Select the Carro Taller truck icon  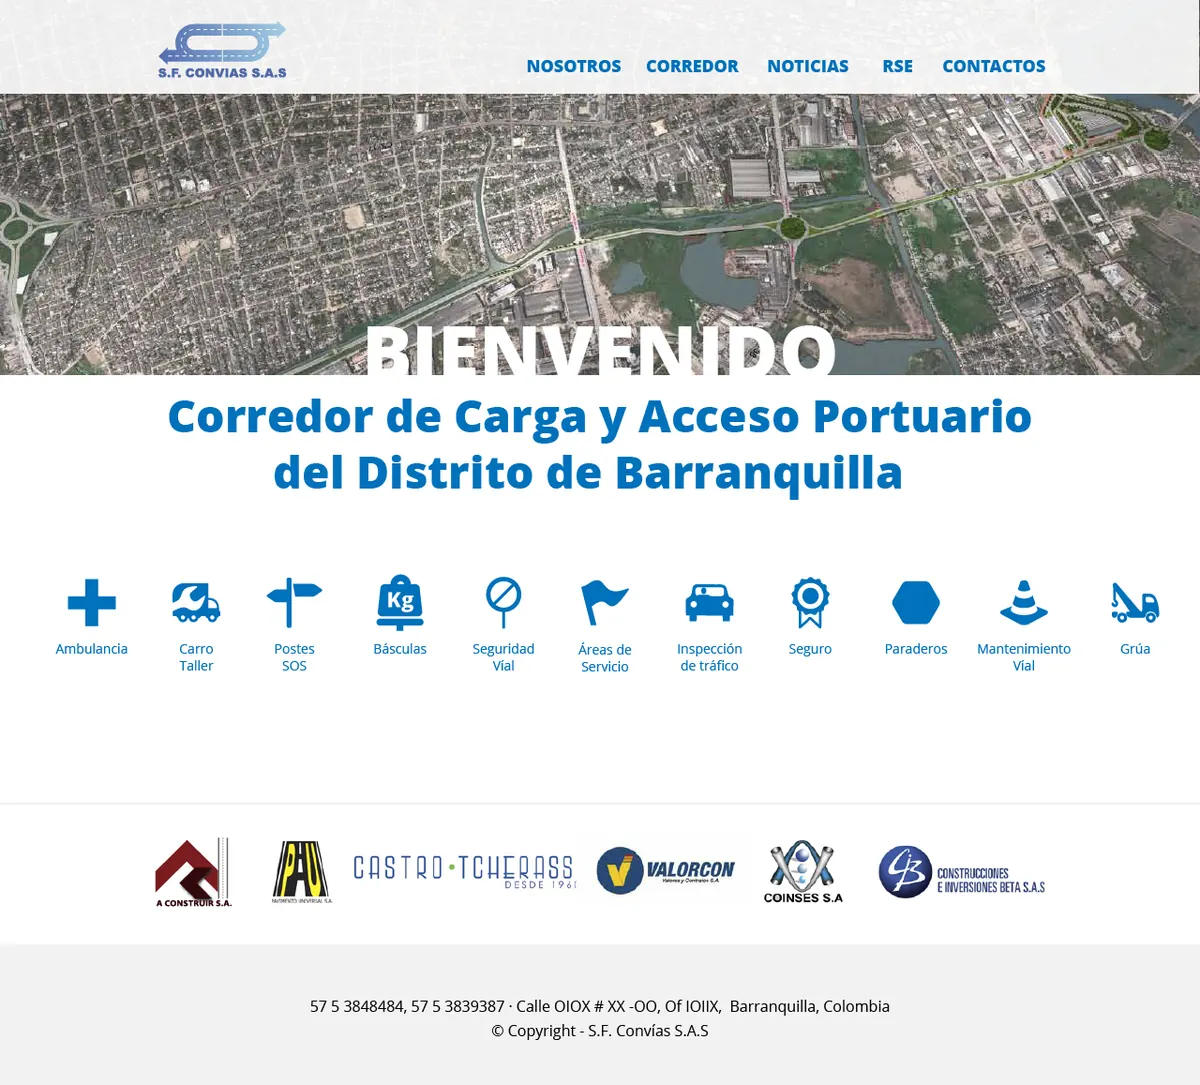pos(196,603)
